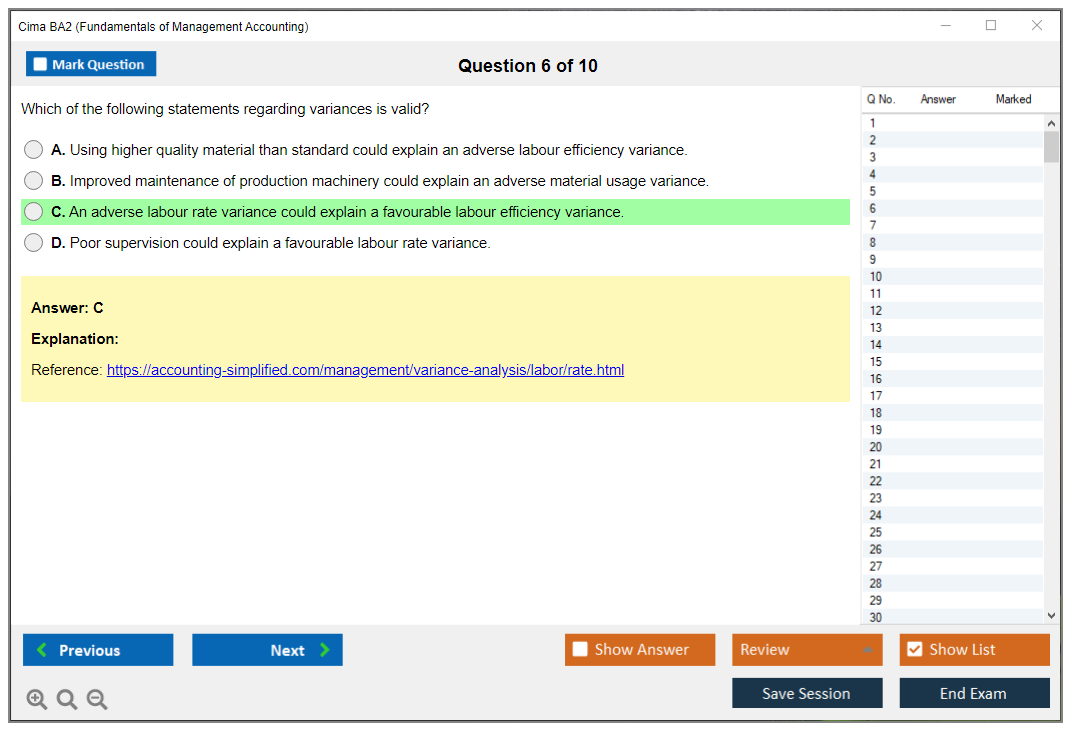Viewport: 1075px width, 735px height.
Task: Click the End Exam button
Action: 974,693
